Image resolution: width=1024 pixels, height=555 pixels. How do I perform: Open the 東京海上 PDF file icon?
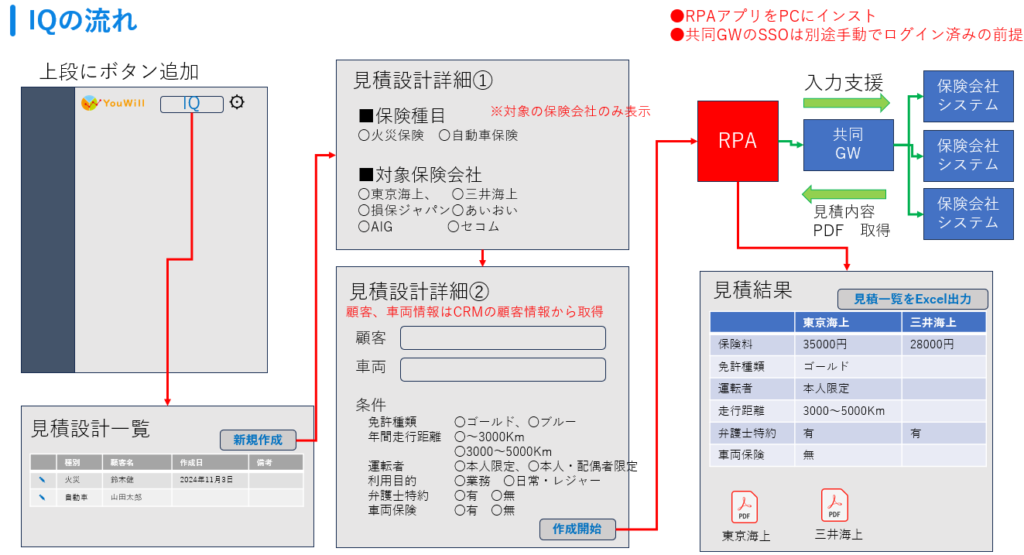point(745,507)
